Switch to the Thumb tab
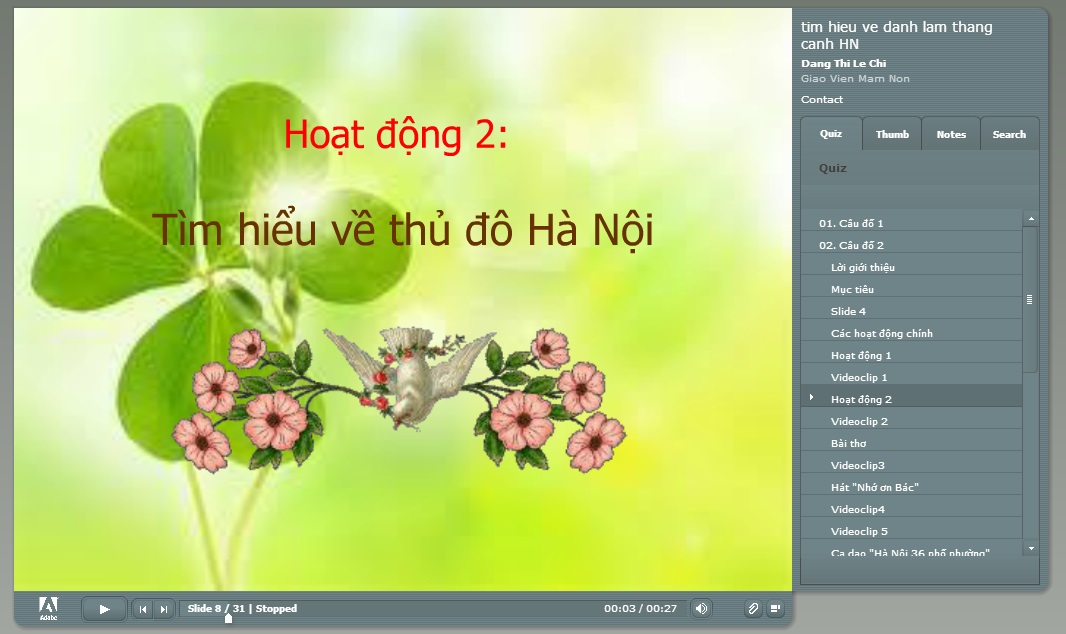 892,134
